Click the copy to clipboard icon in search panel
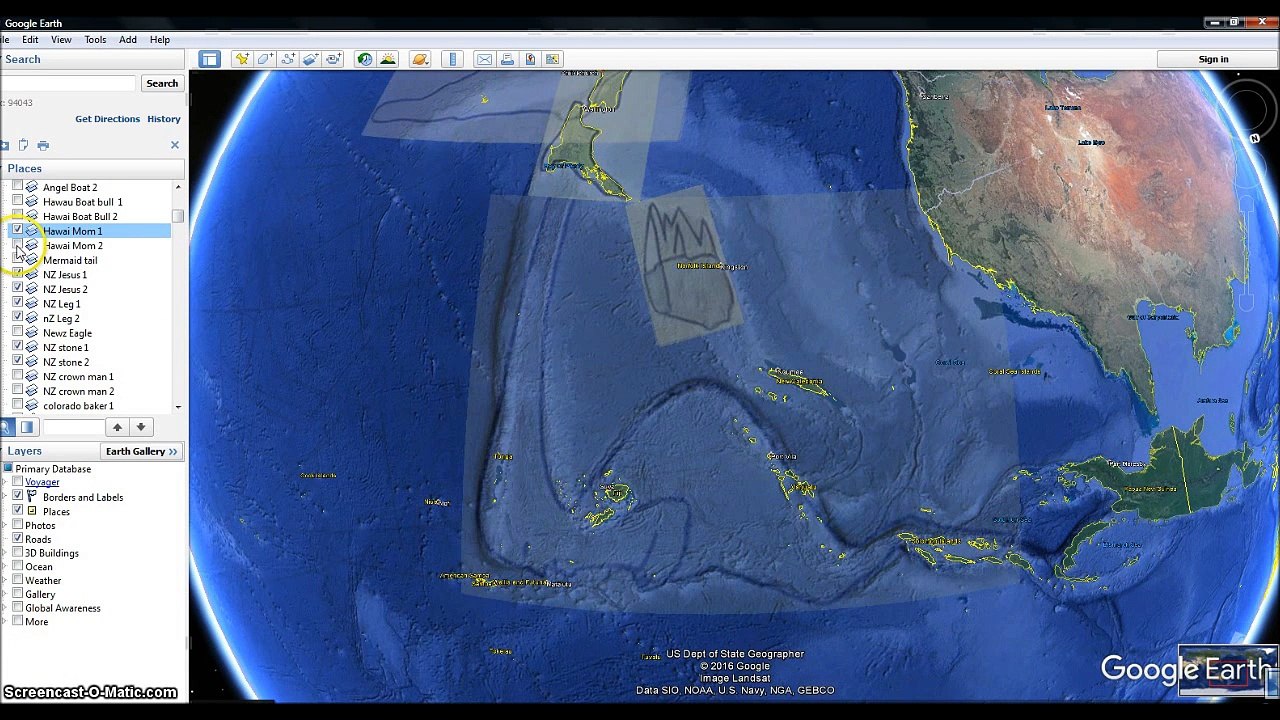This screenshot has width=1280, height=720. 23,145
